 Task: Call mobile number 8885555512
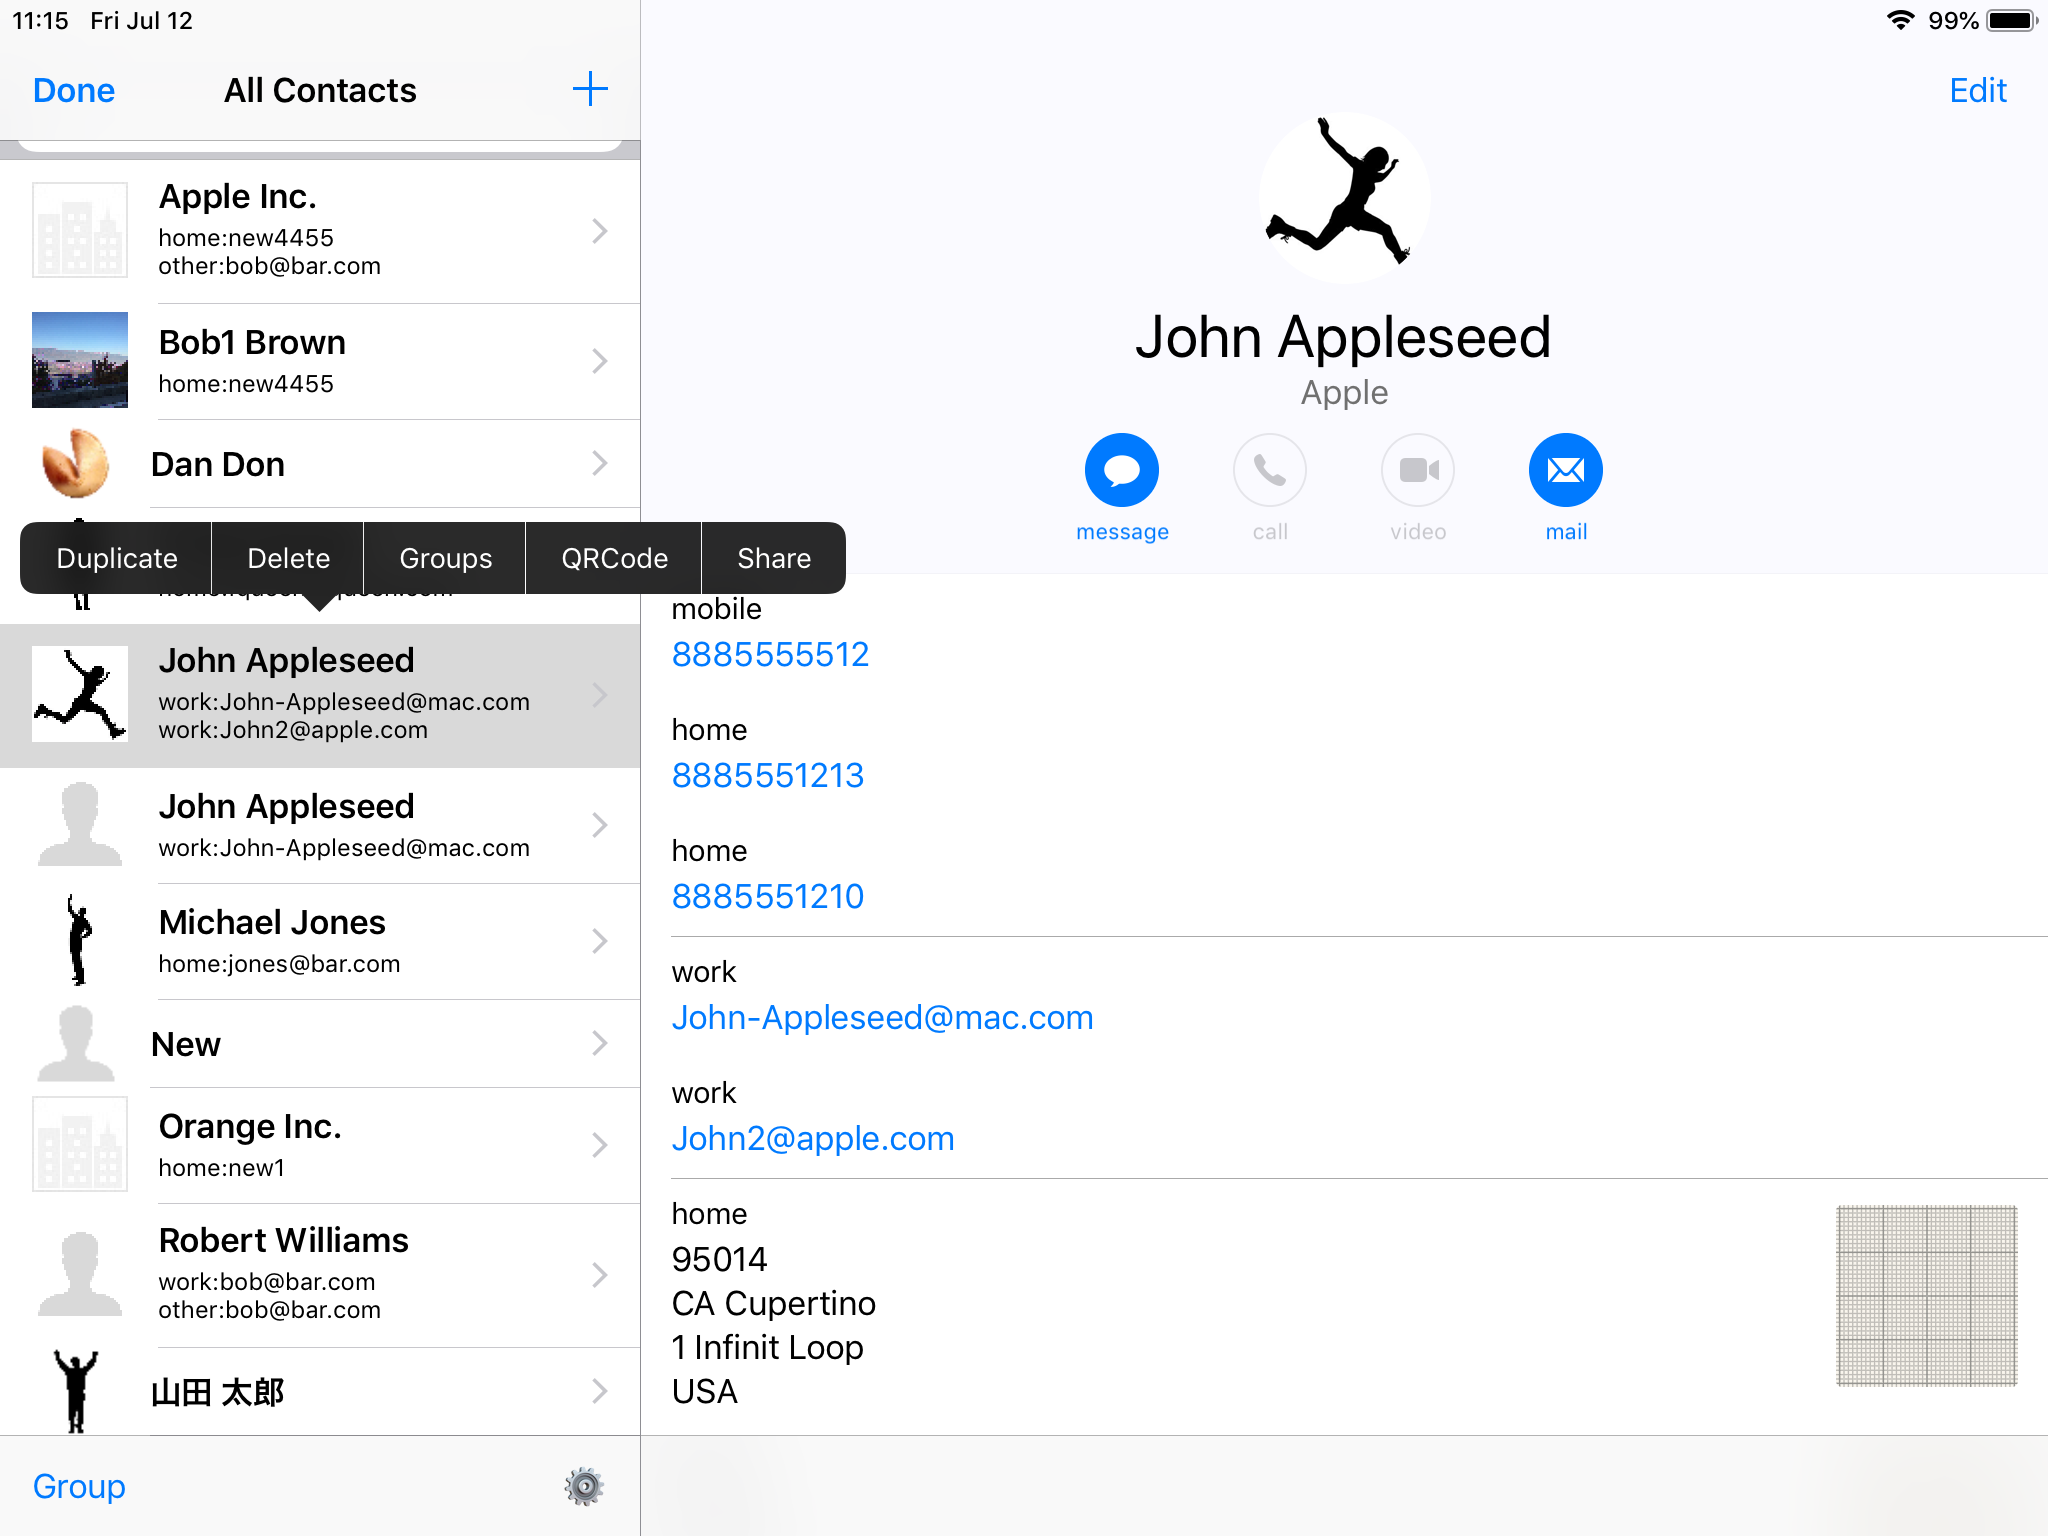point(770,654)
